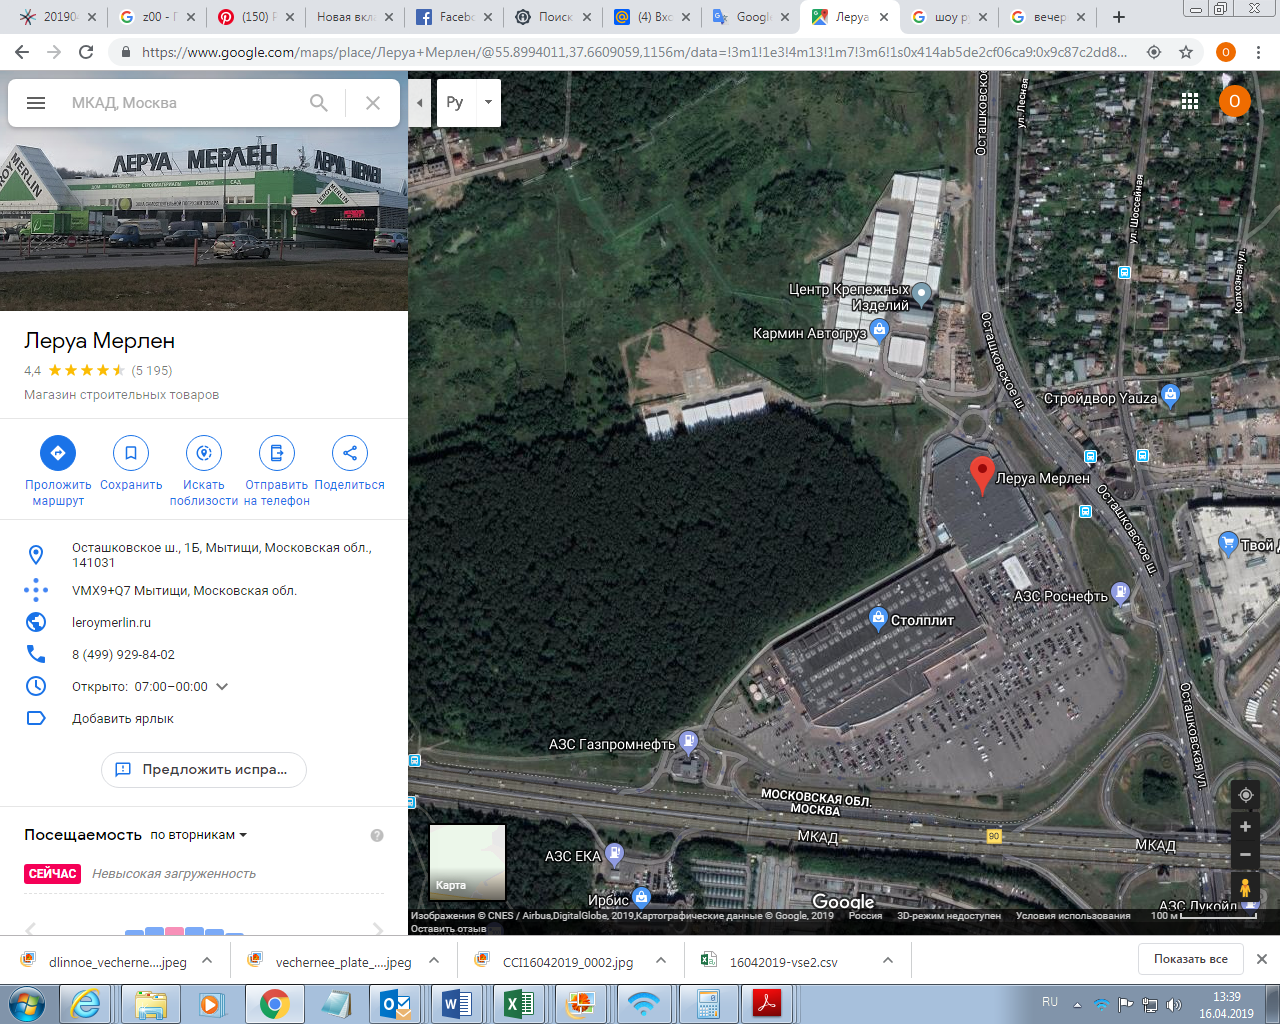Click the Search nearby (Искать поблизости) icon
Viewport: 1280px width, 1024px height.
pos(204,453)
